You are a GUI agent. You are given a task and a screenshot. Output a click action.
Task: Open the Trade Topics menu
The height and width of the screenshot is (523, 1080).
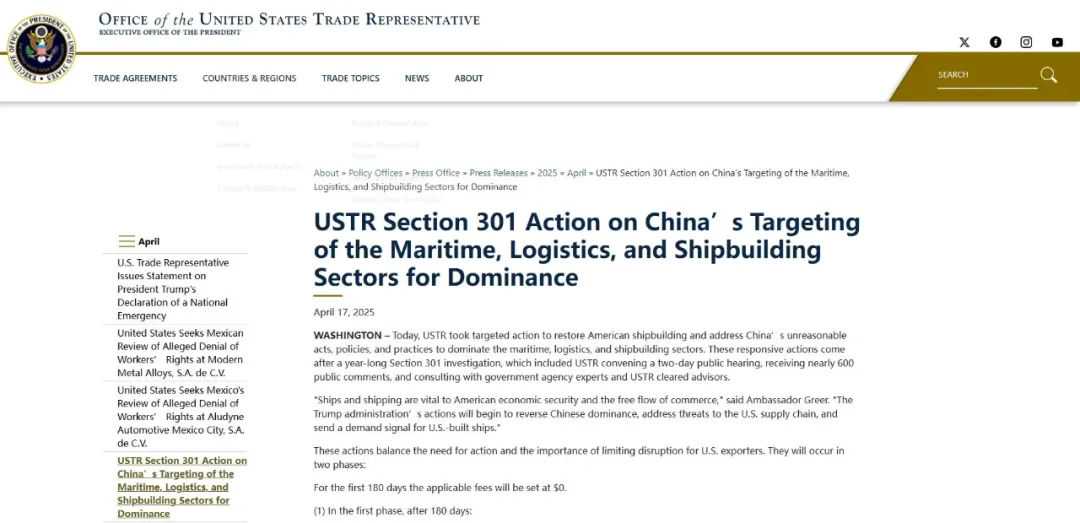point(351,79)
